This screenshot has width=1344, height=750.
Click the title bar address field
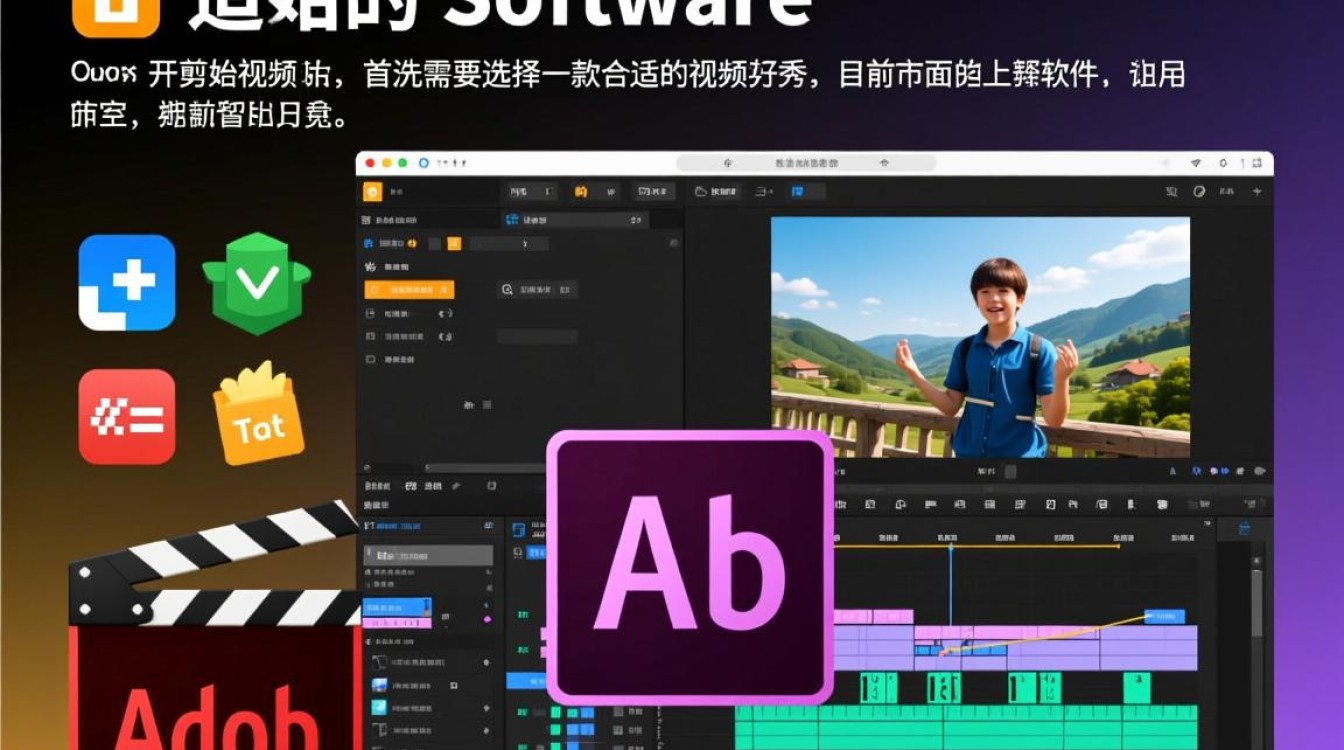(x=806, y=163)
